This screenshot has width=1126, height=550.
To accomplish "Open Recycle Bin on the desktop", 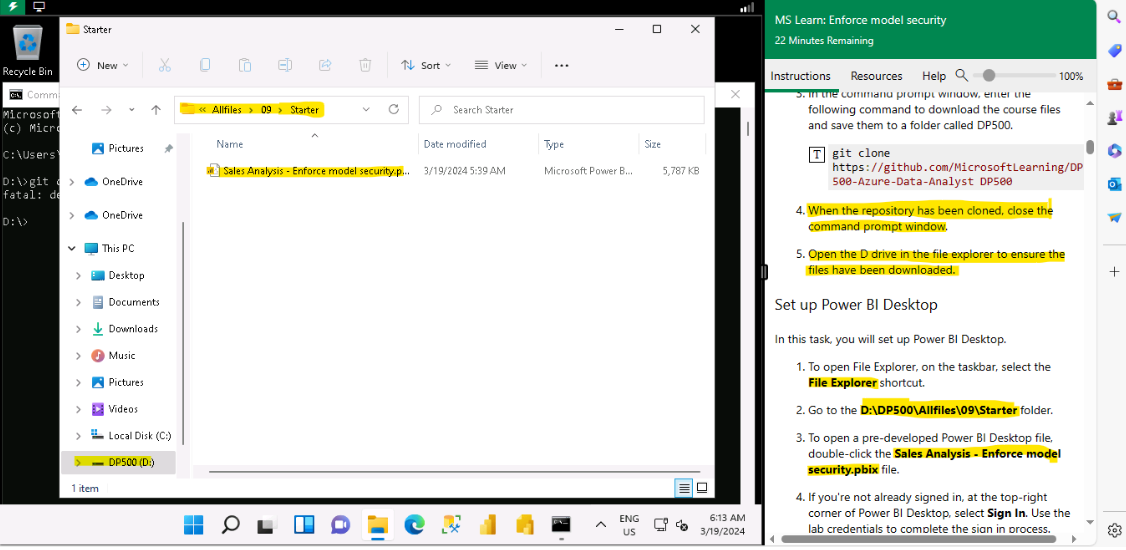I will (27, 52).
